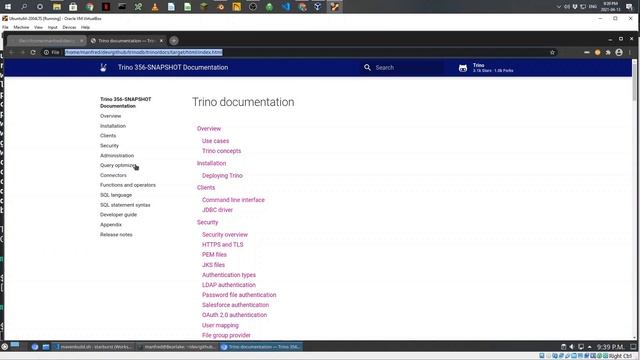Viewport: 640px width, 360px height.
Task: Launch VLC media player cone icon
Action: 155,7
